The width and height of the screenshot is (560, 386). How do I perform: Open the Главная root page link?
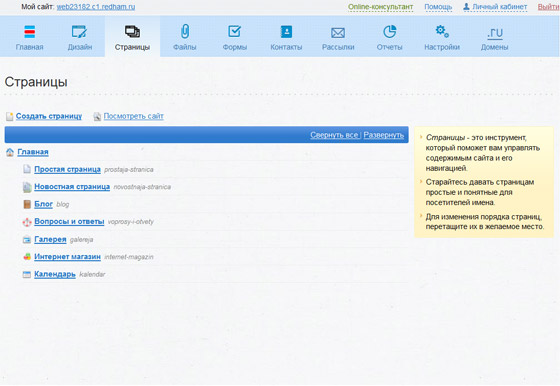point(33,152)
